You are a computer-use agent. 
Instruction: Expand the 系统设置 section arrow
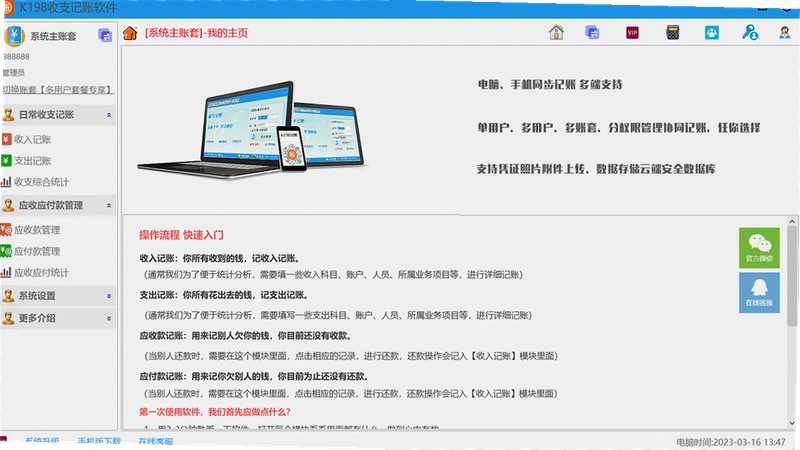(x=109, y=296)
